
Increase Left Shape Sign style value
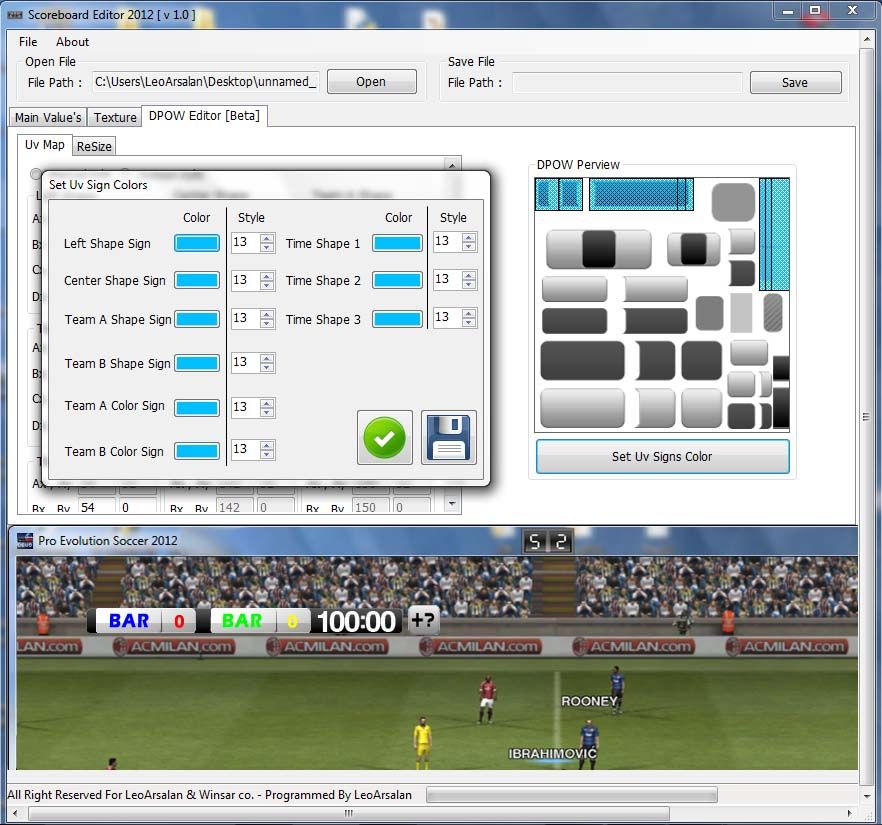[x=267, y=238]
